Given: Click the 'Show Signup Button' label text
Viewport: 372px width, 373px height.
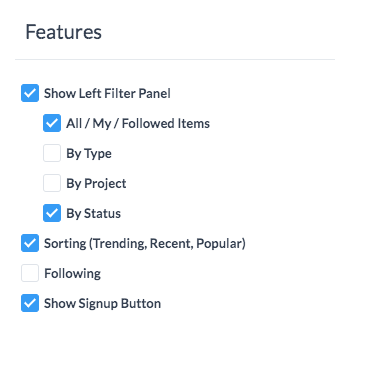Looking at the screenshot, I should pos(103,304).
